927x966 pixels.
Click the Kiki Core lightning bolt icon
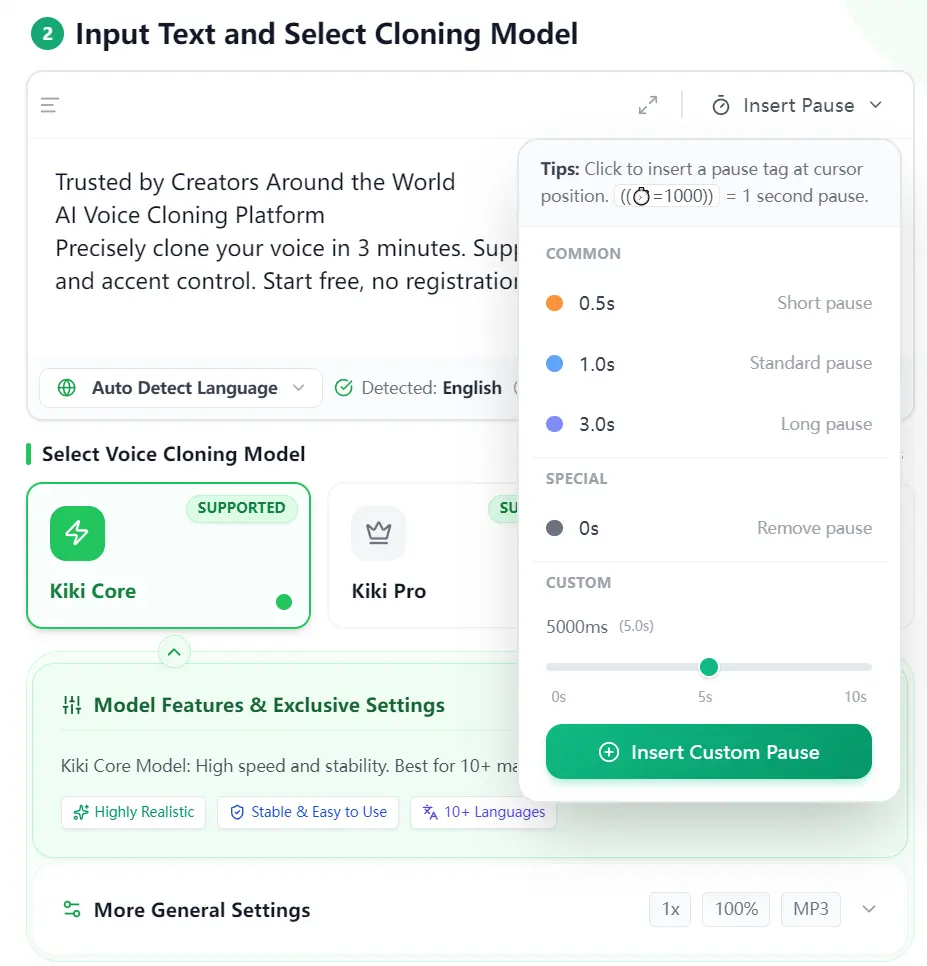point(77,533)
